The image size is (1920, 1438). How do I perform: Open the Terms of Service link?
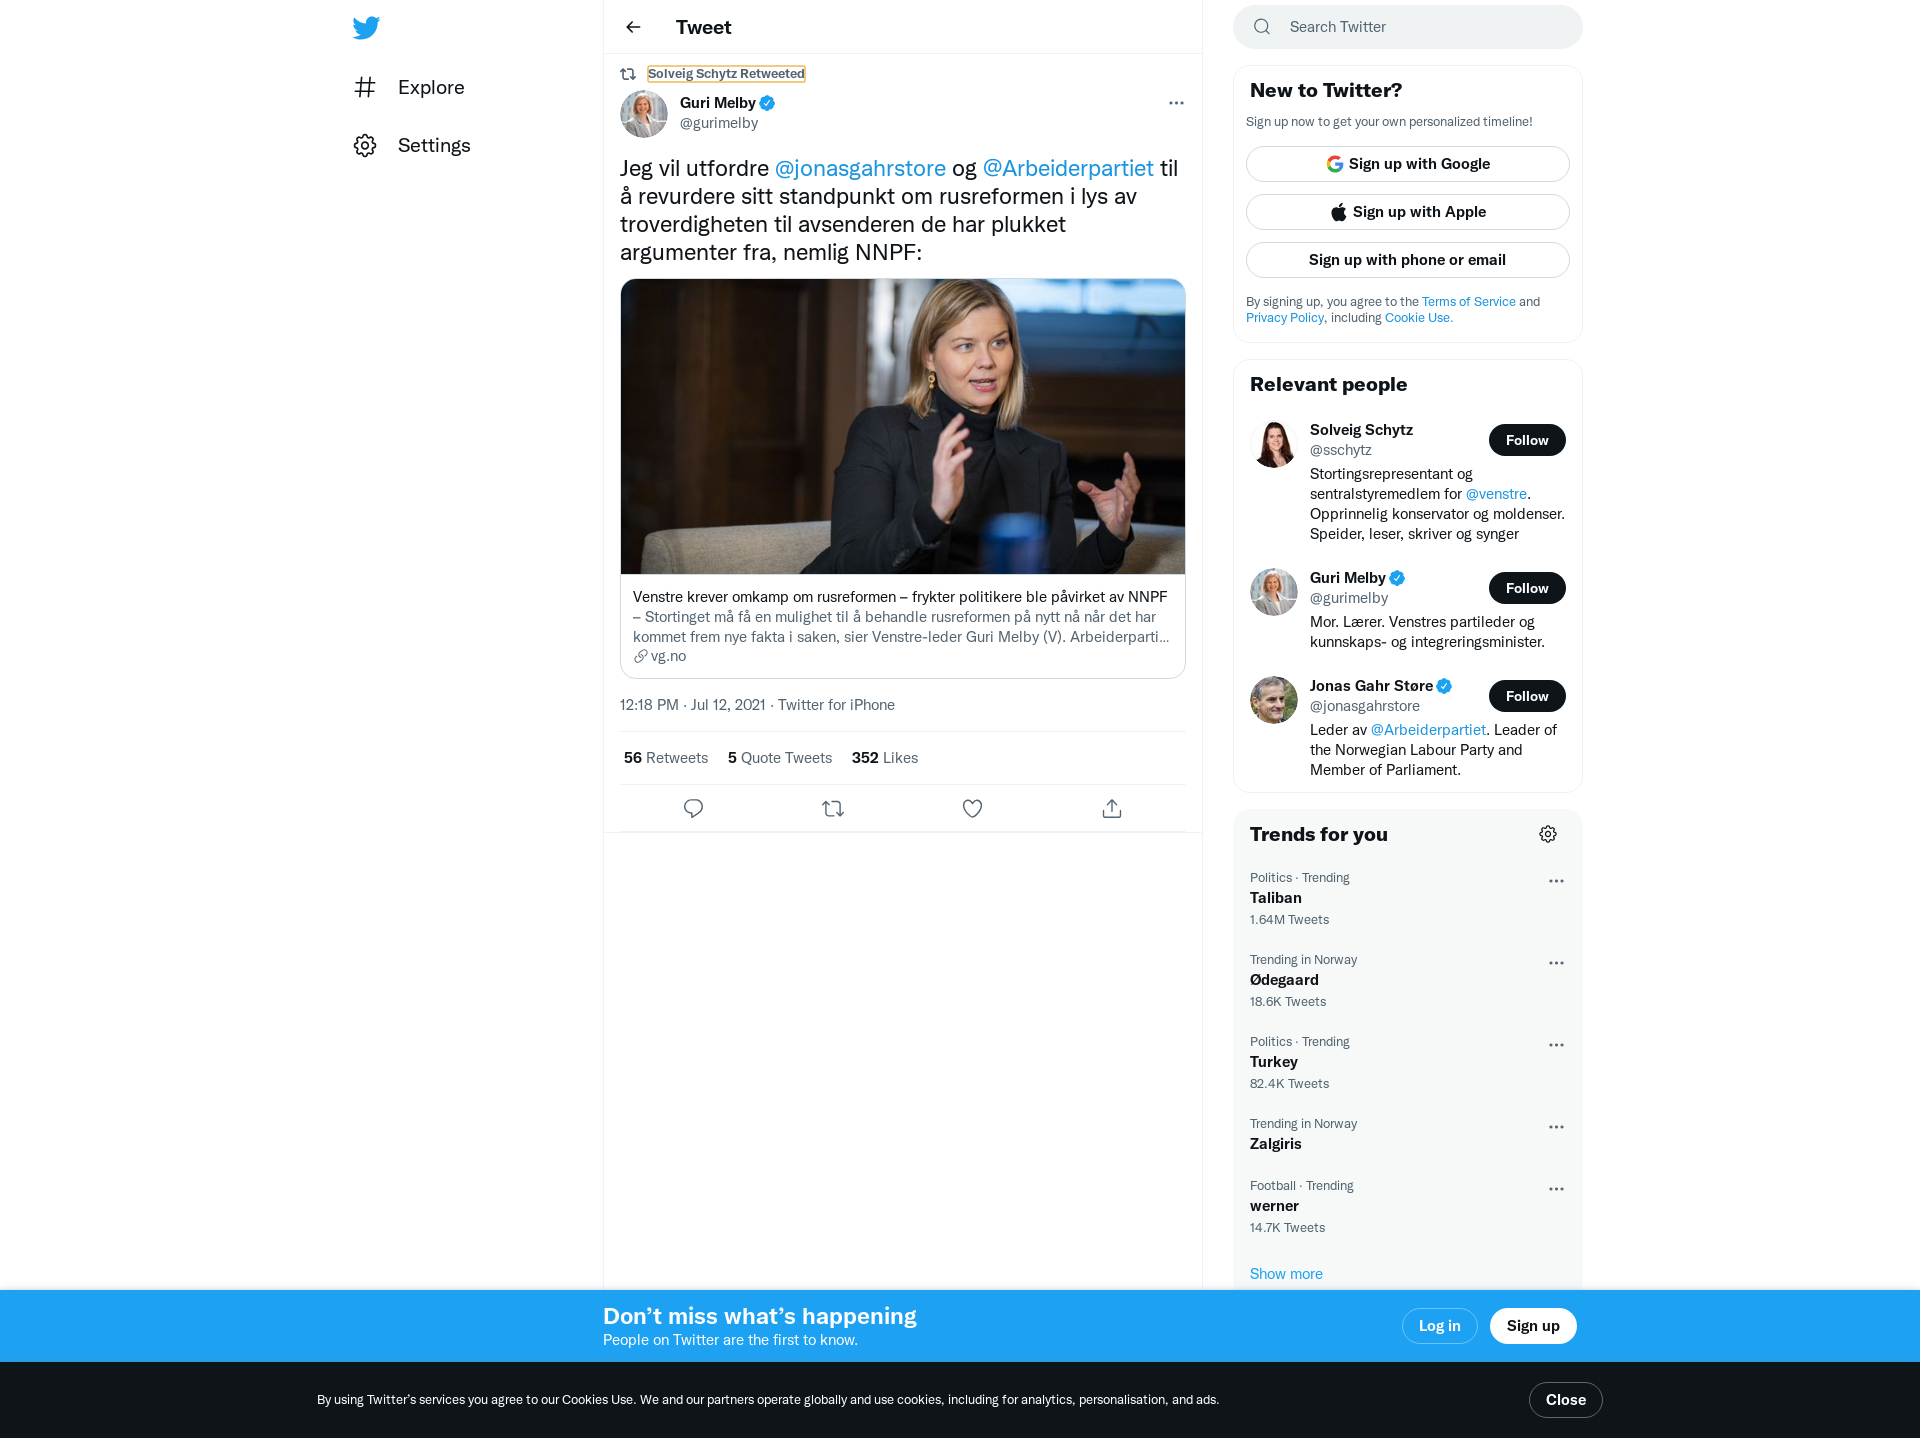[x=1469, y=302]
